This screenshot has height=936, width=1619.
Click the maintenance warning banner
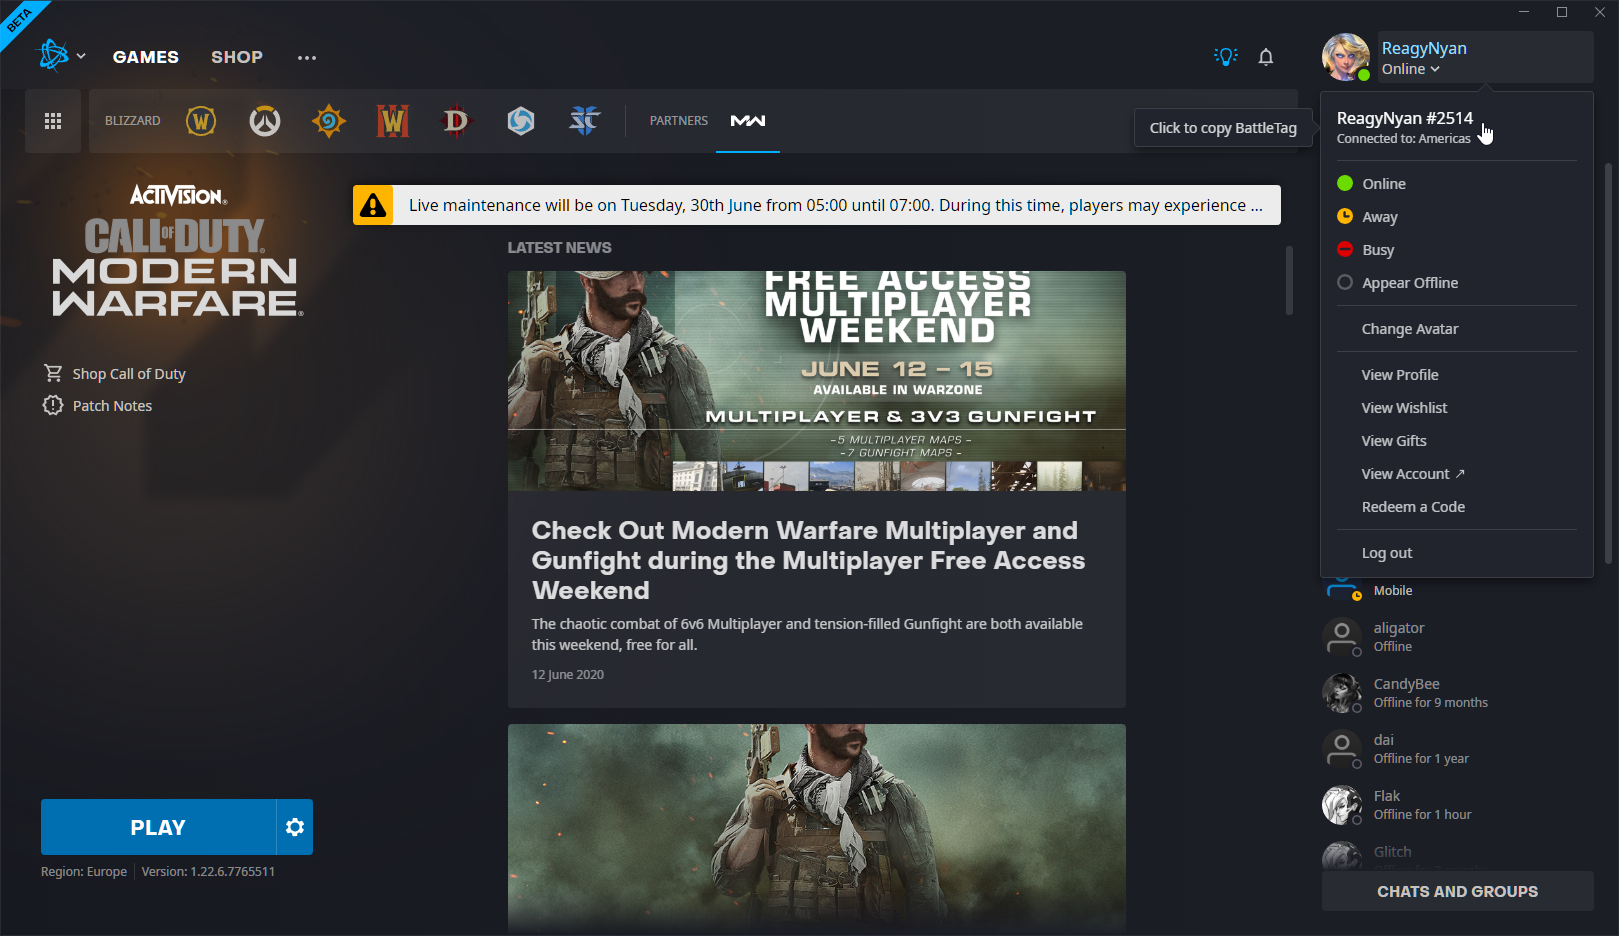(817, 205)
